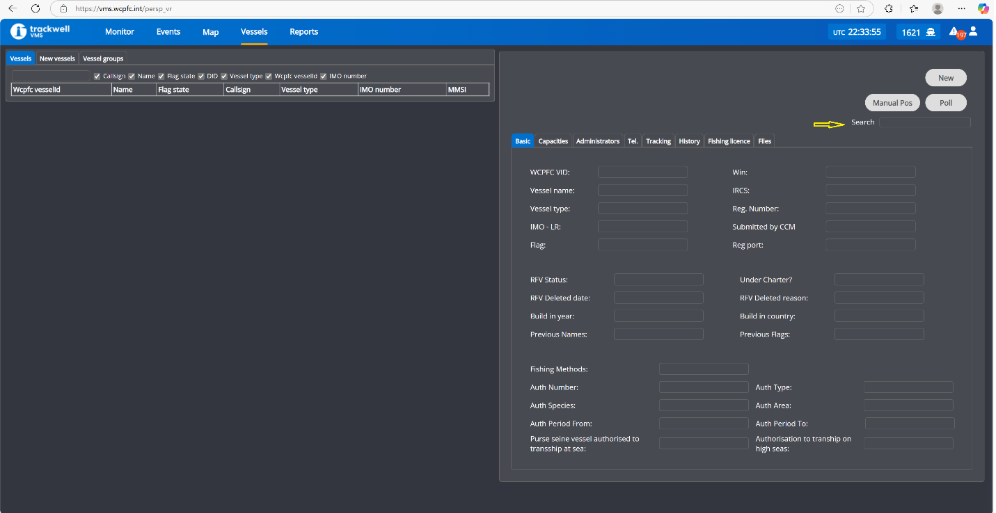Open browser settings and more menu

click(x=961, y=9)
